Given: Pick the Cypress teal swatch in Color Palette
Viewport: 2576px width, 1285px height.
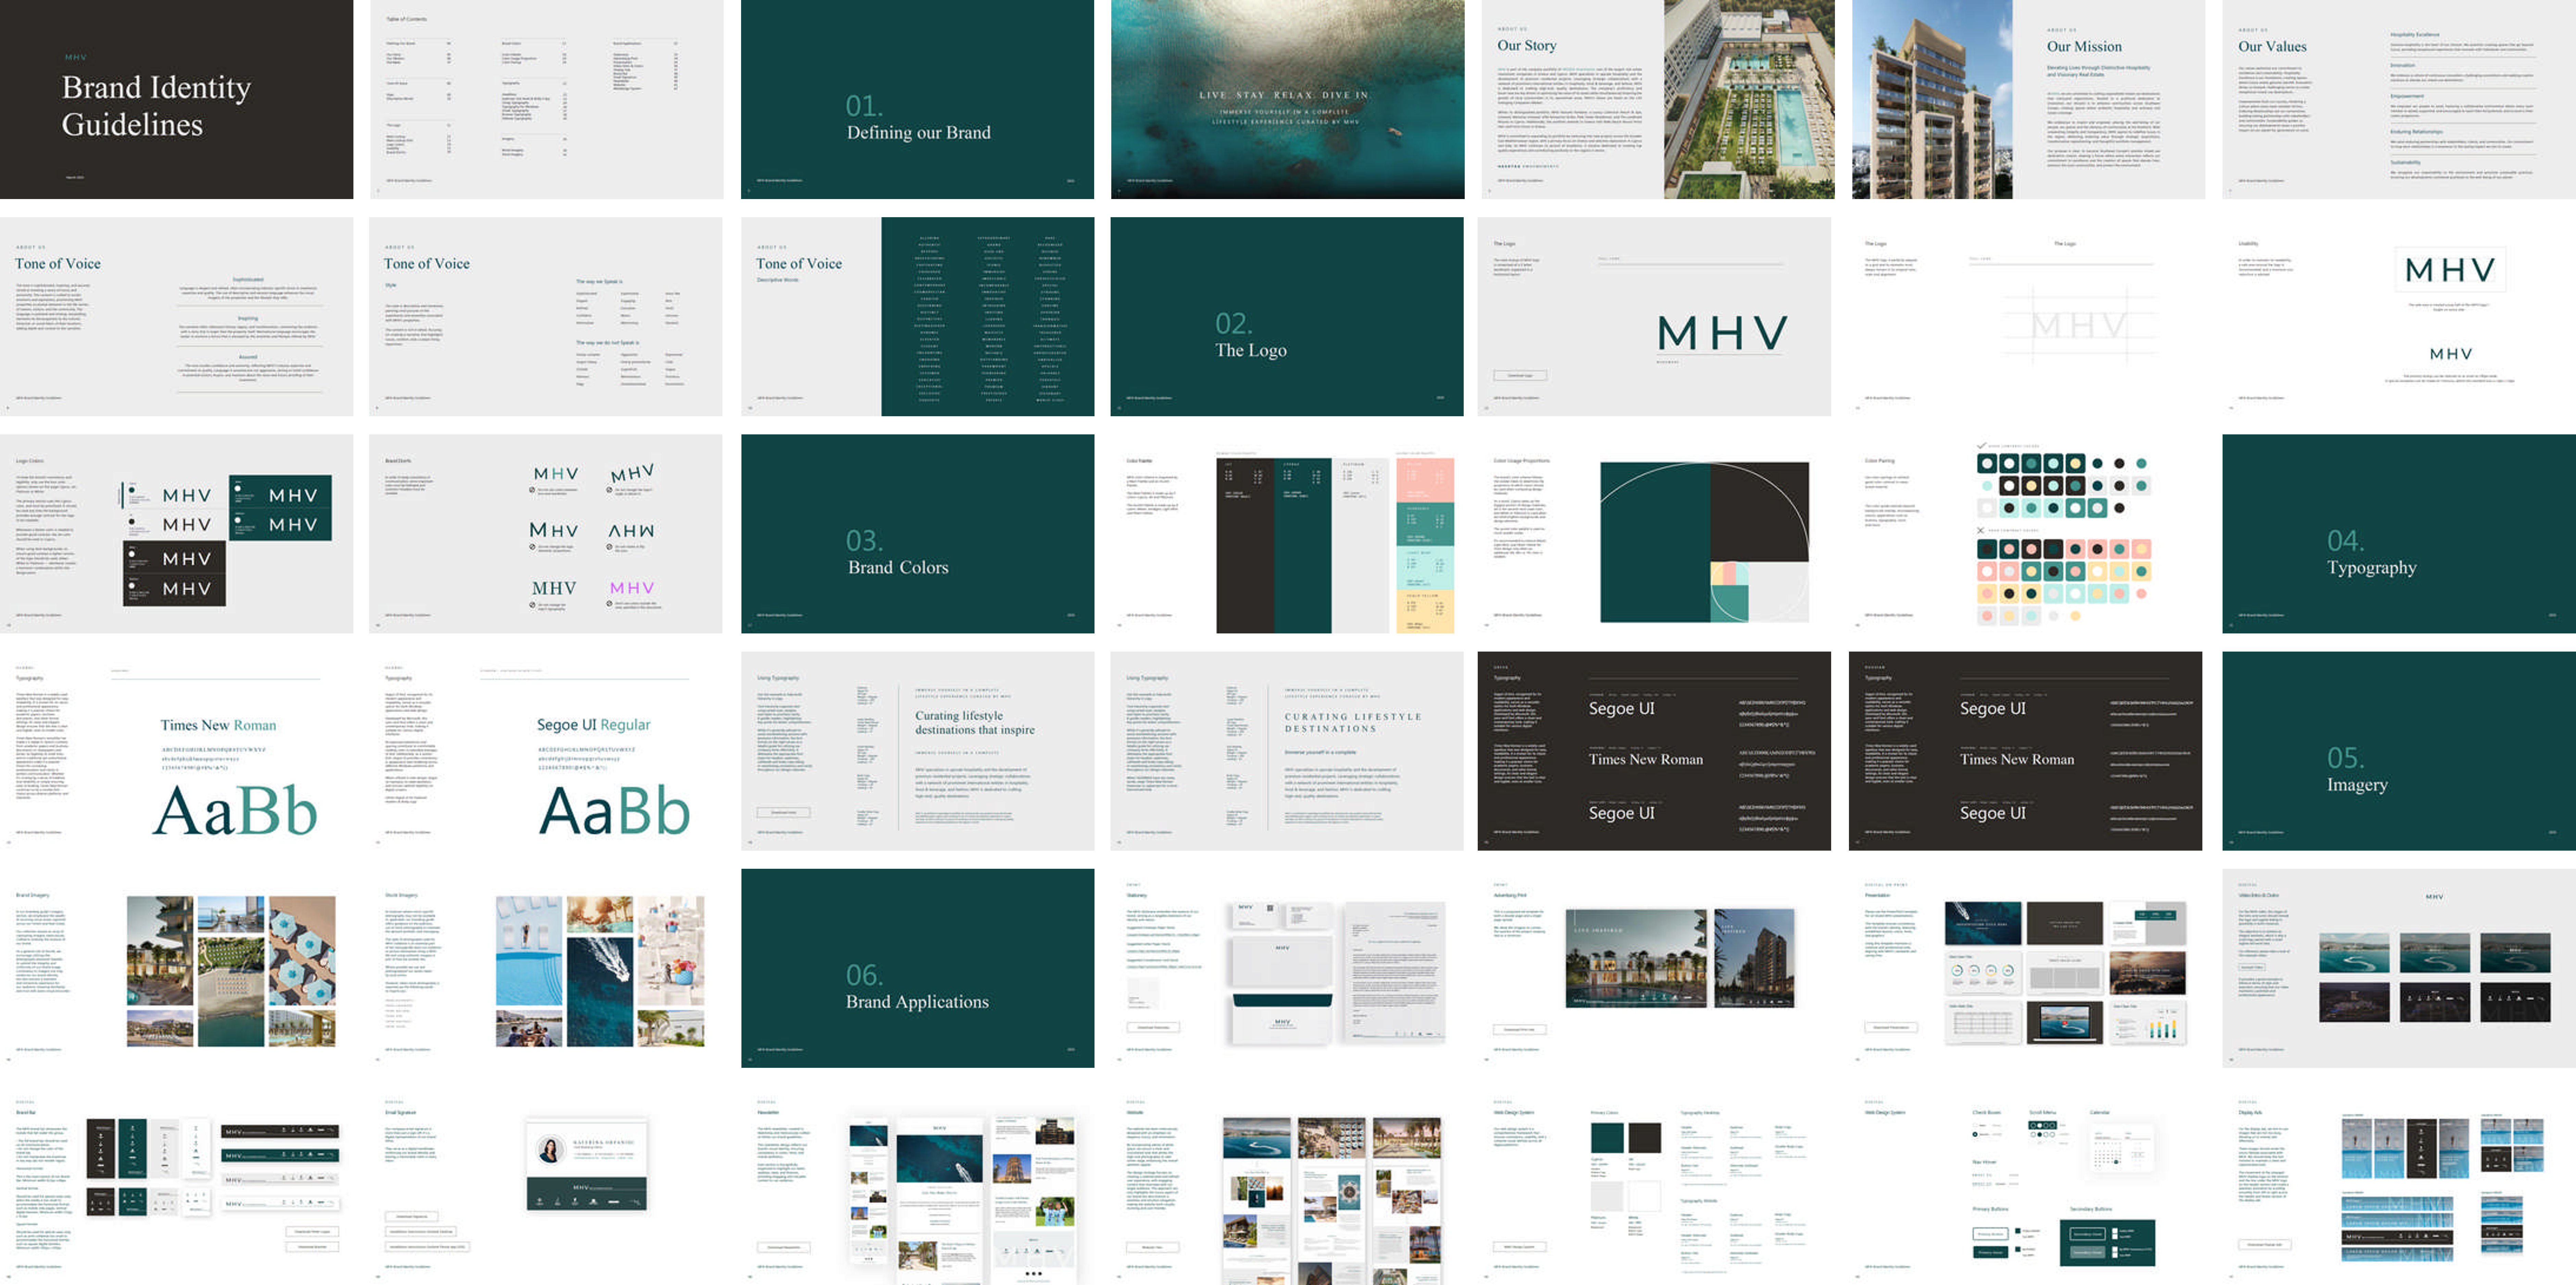Looking at the screenshot, I should (1303, 546).
